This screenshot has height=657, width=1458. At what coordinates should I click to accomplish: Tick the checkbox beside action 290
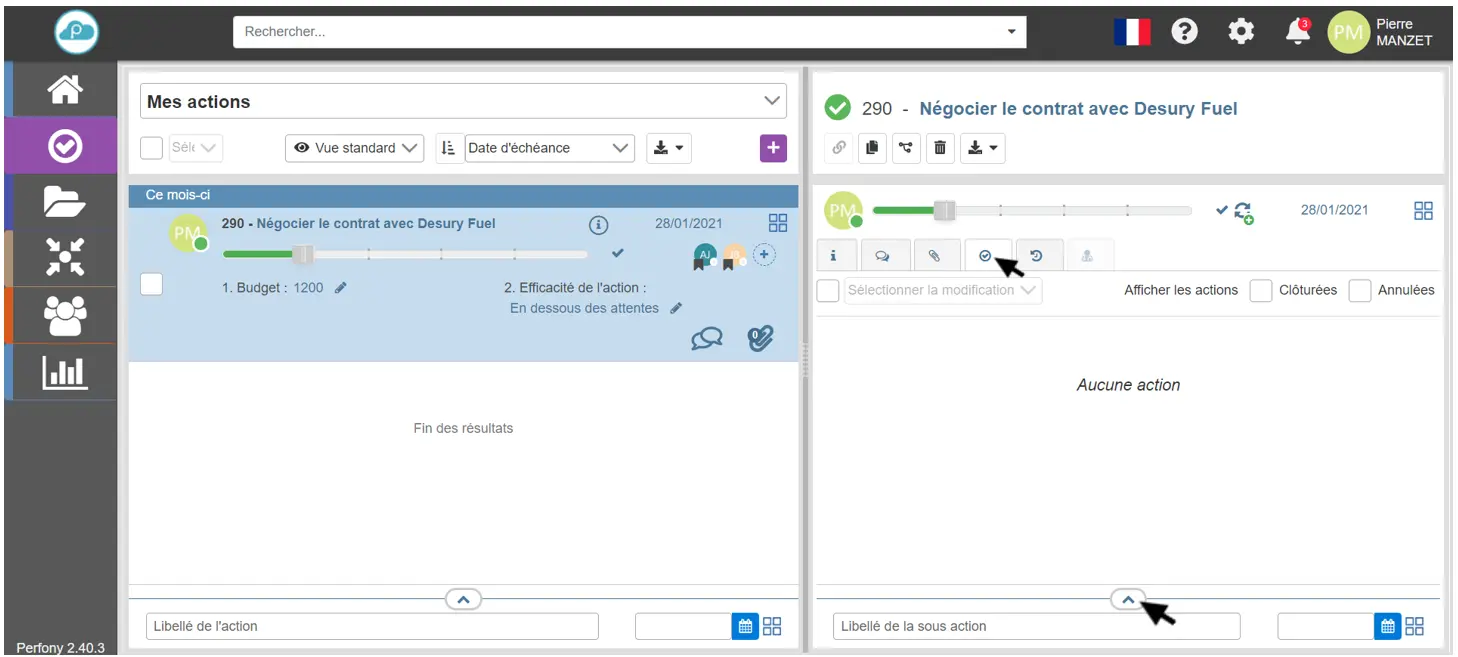(151, 285)
